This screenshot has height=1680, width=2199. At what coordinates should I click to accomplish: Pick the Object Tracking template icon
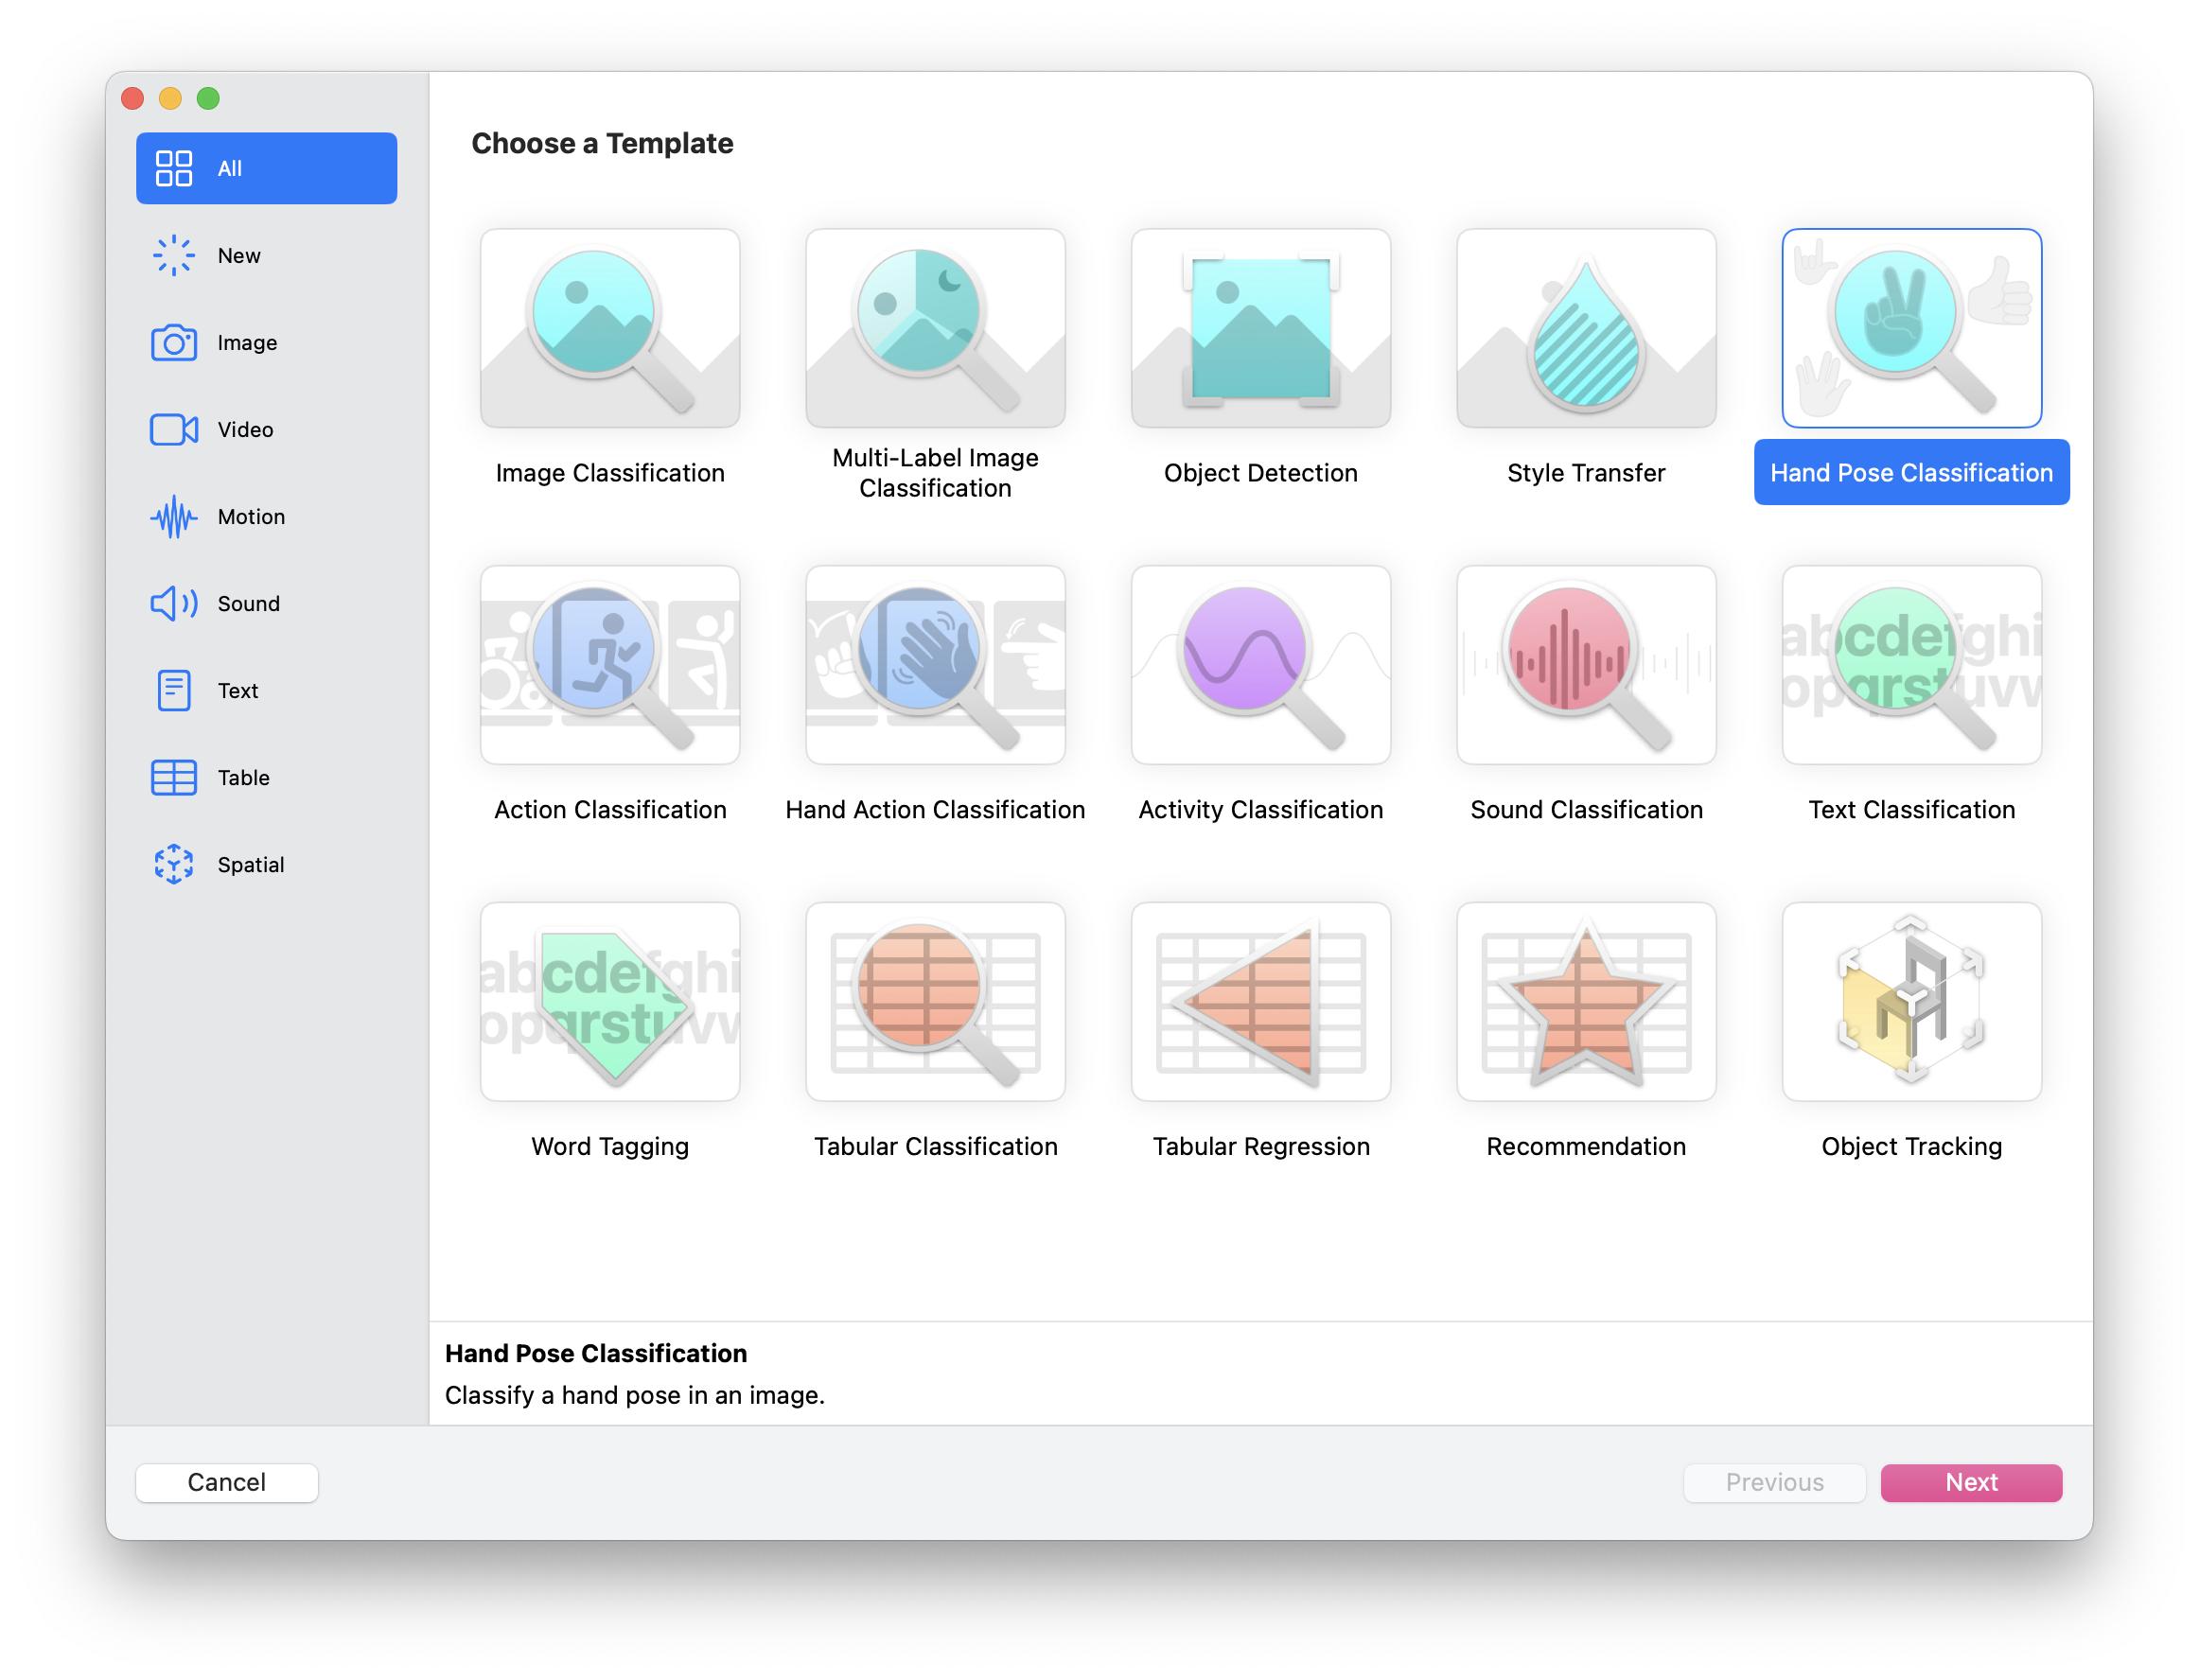tap(1911, 1002)
